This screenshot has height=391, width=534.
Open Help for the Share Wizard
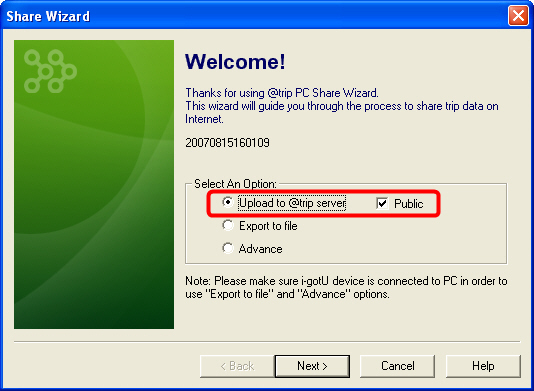[x=483, y=366]
